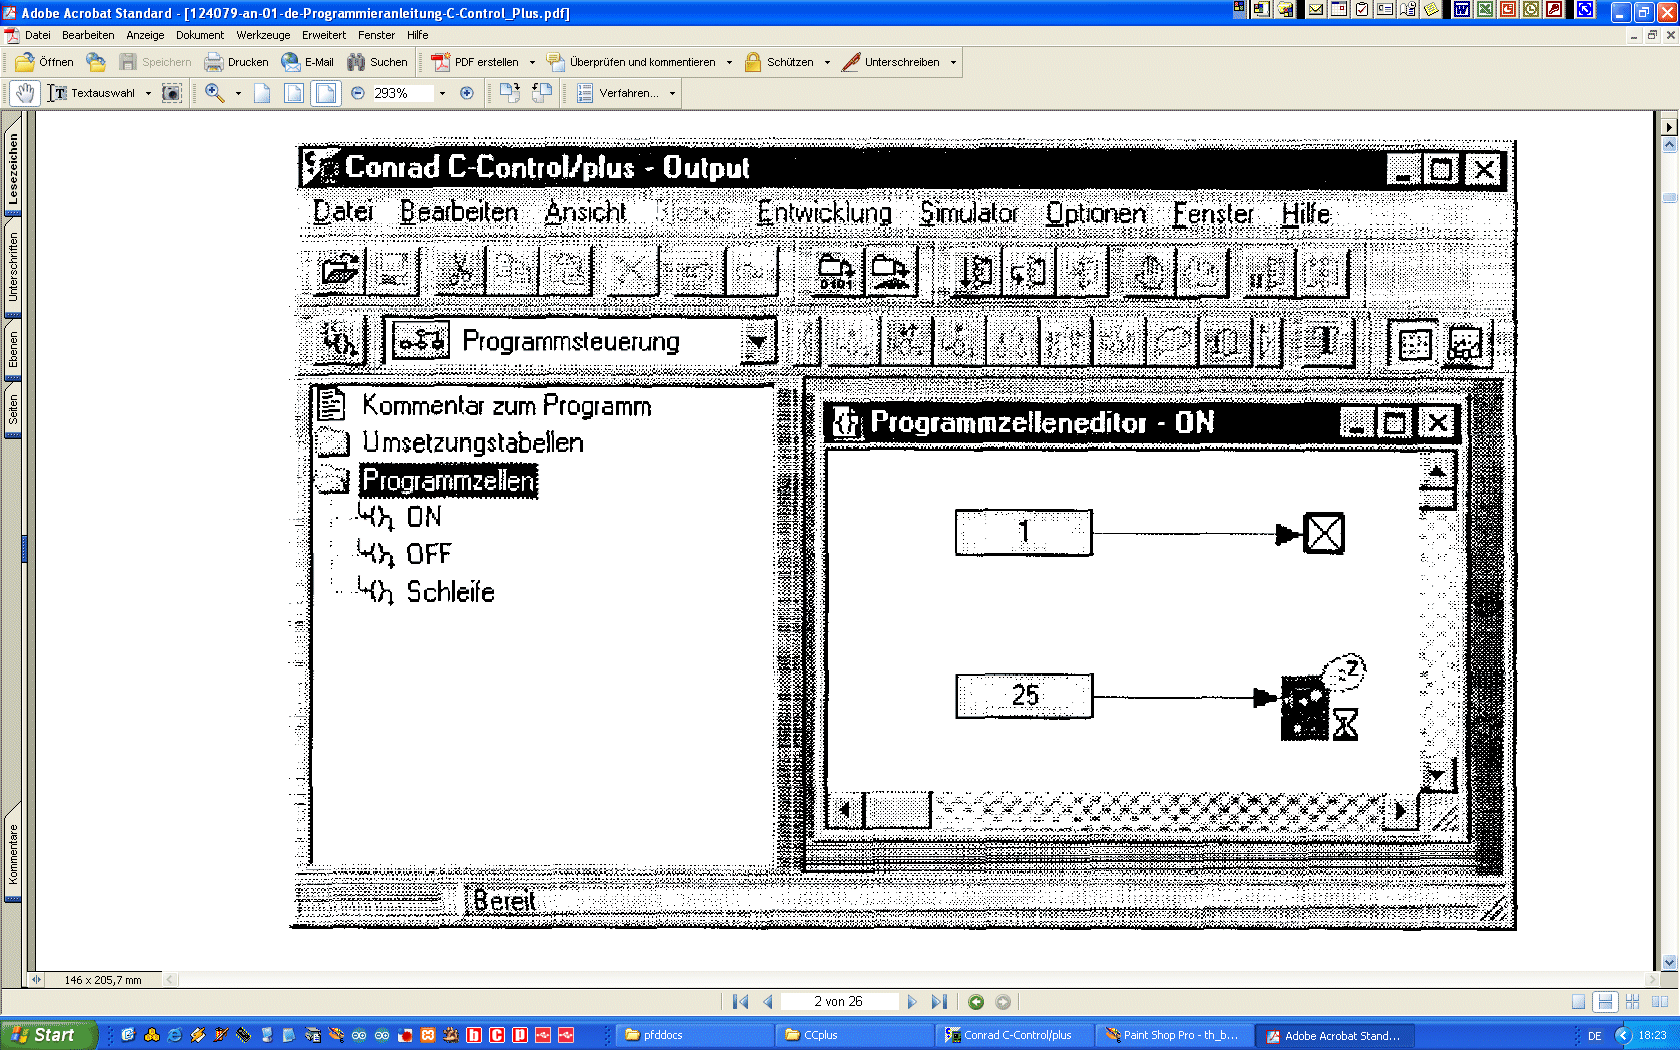Viewport: 1680px width, 1050px height.
Task: Open the Datei menu
Action: pyautogui.click(x=38, y=35)
